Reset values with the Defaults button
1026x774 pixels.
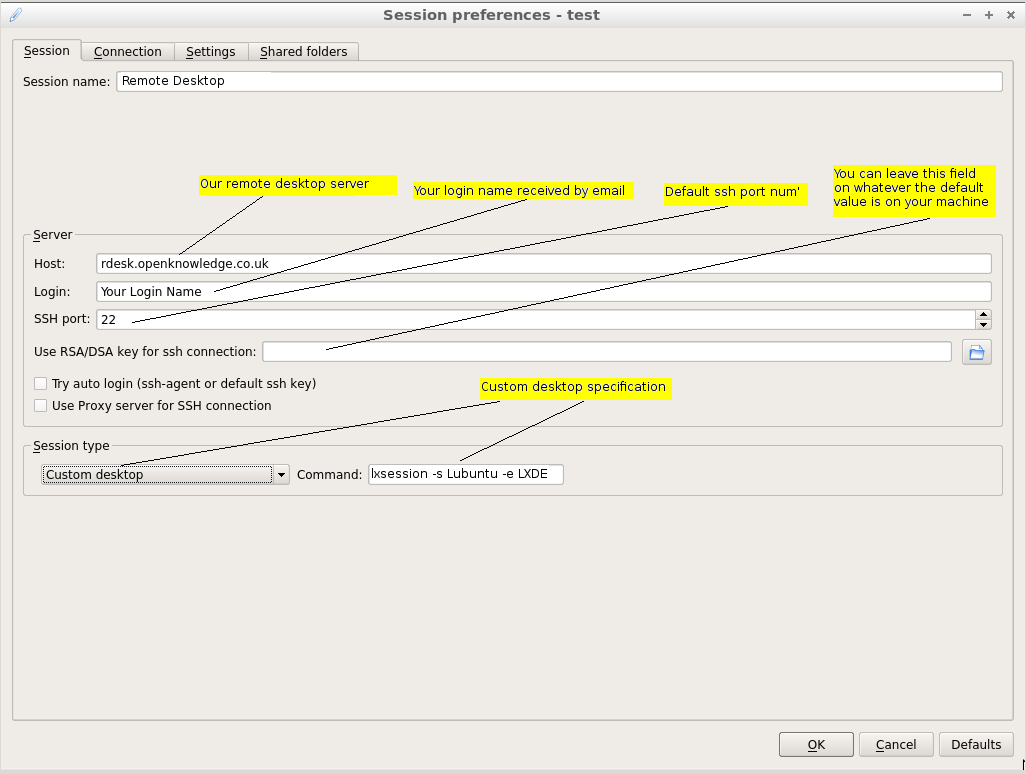pos(975,745)
